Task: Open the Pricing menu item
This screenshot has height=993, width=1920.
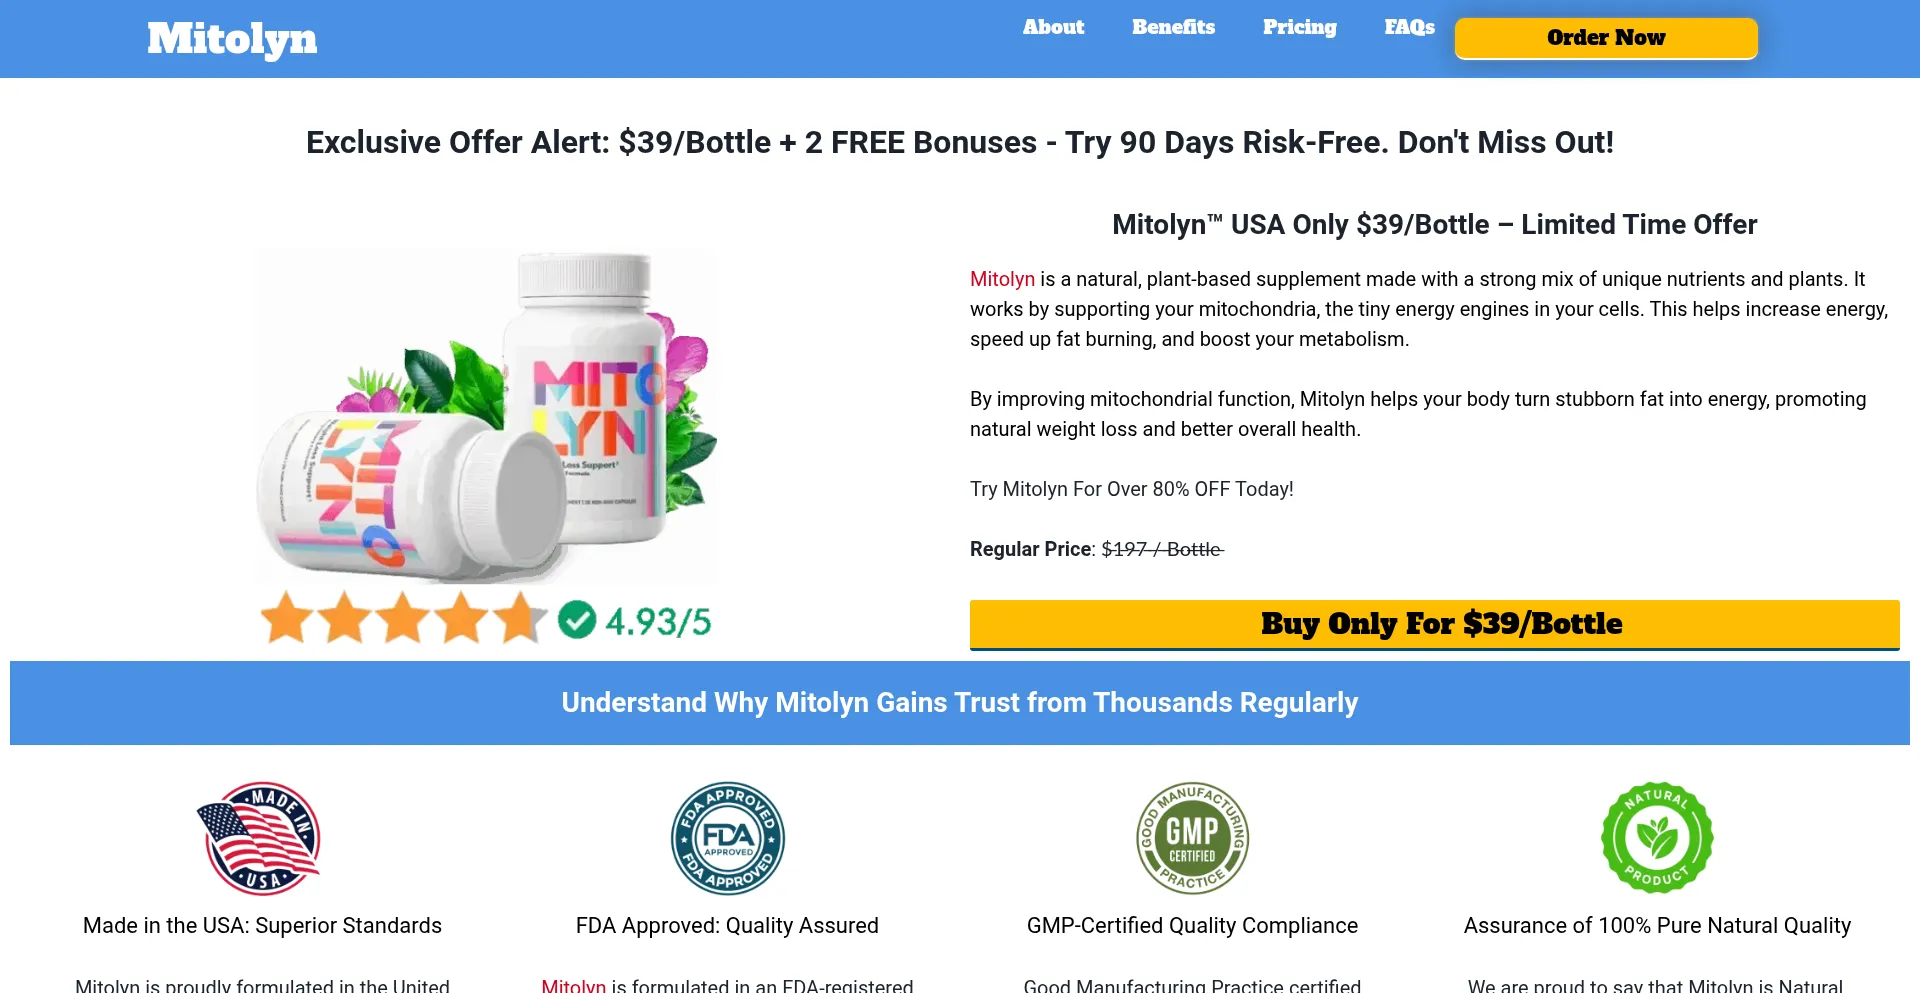Action: tap(1299, 27)
